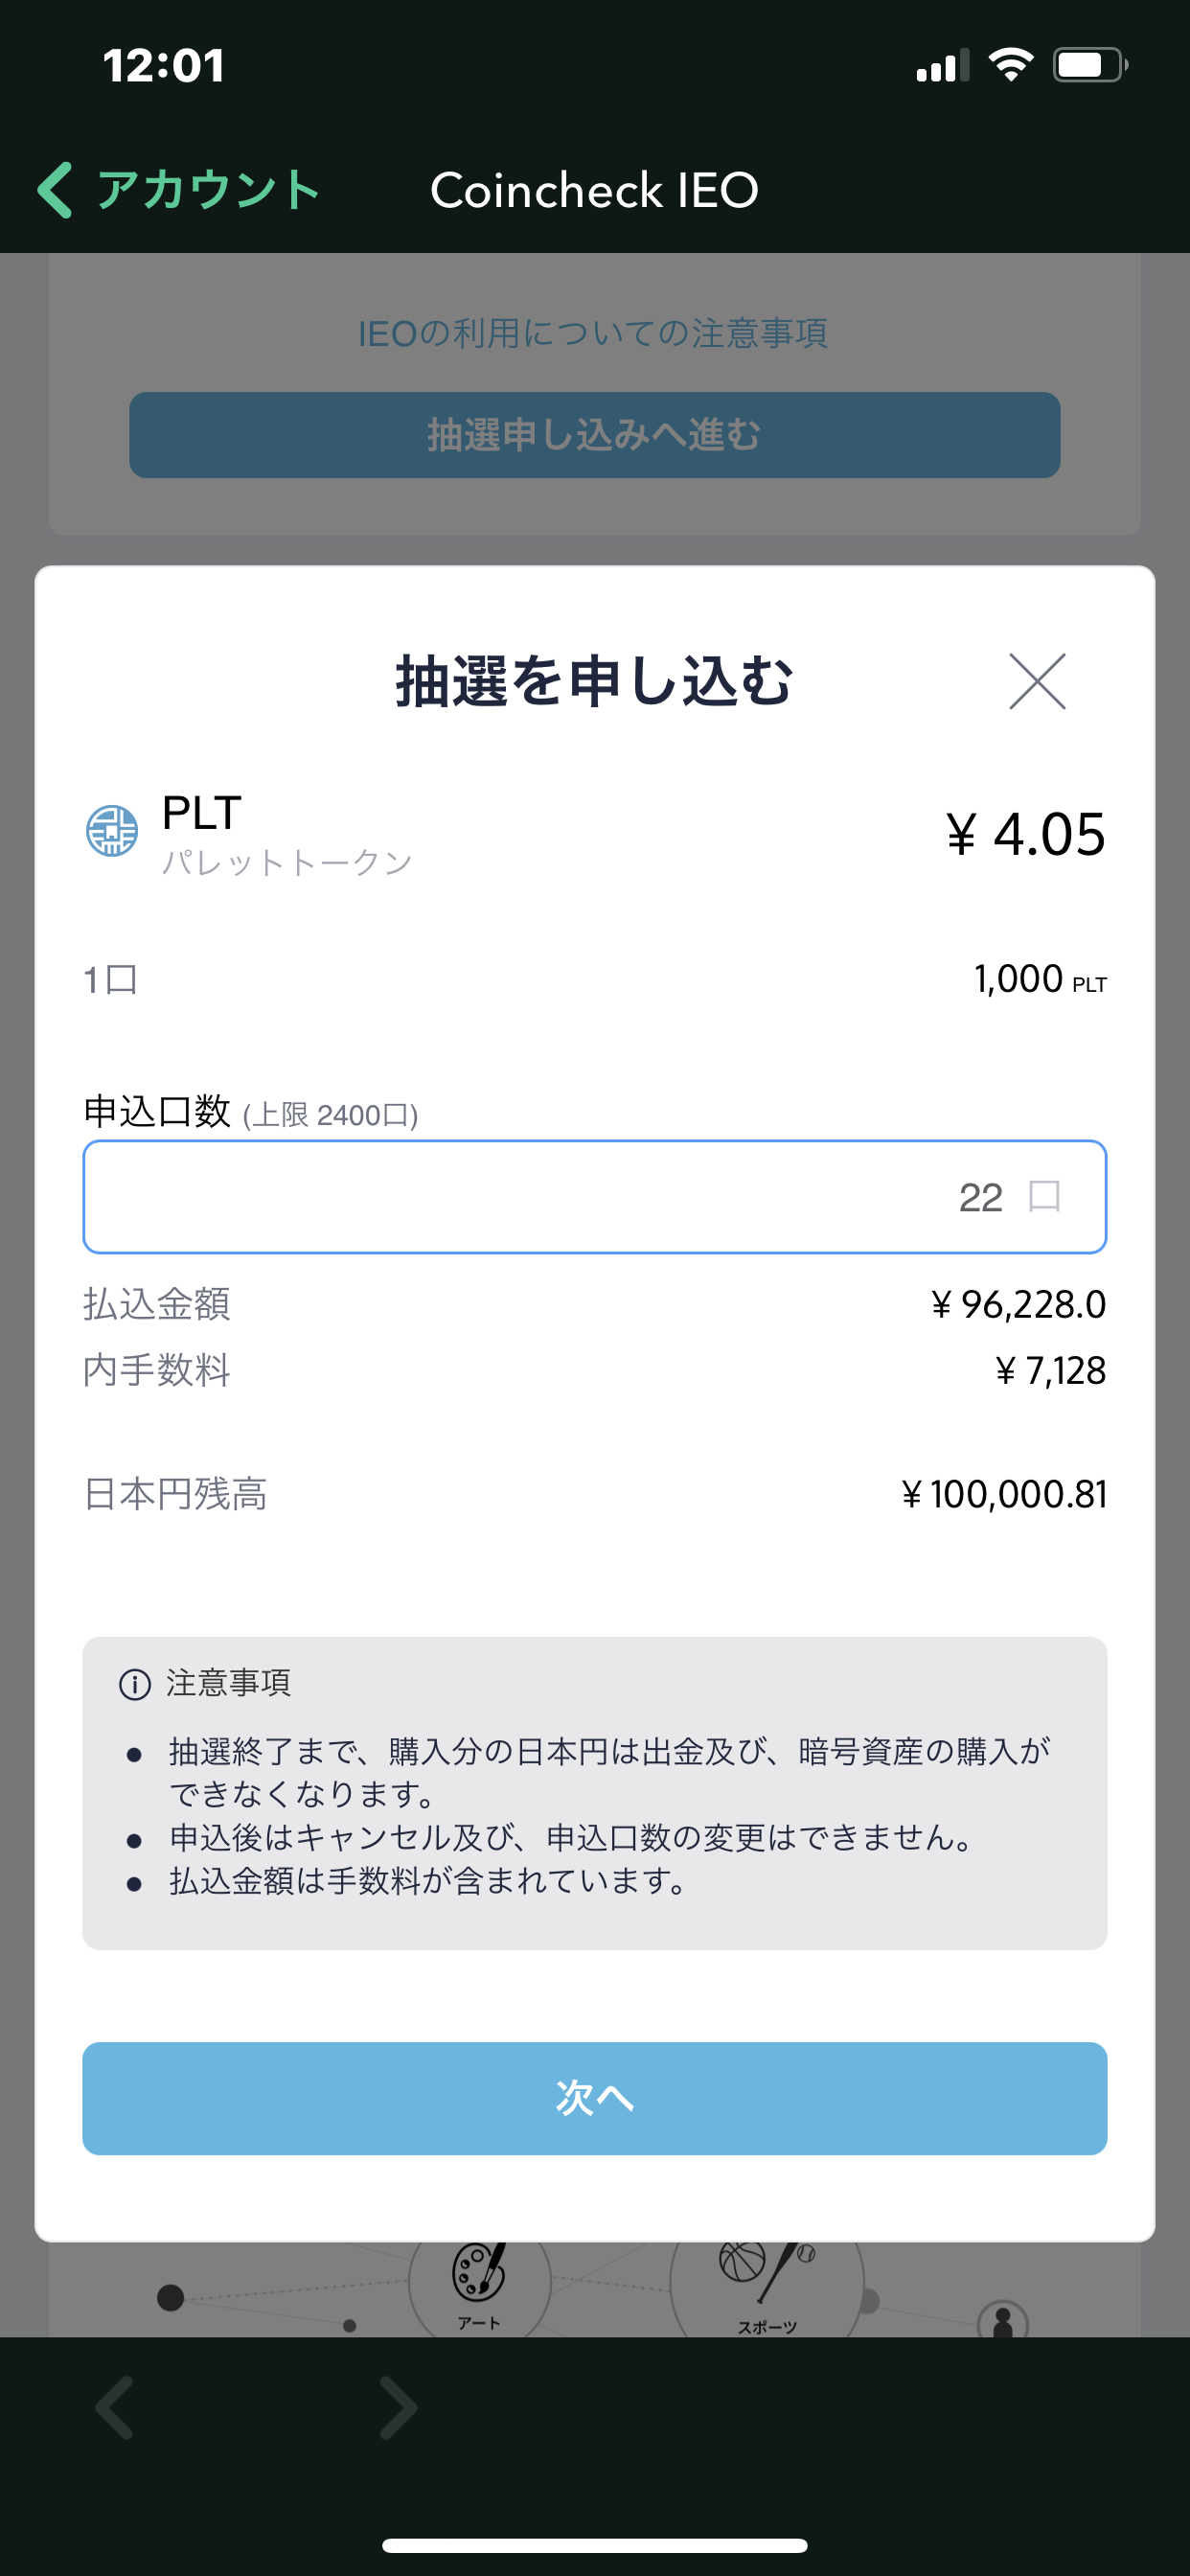Tap the home indicator bar
Screen dimensions: 1190x2576
click(594, 2545)
